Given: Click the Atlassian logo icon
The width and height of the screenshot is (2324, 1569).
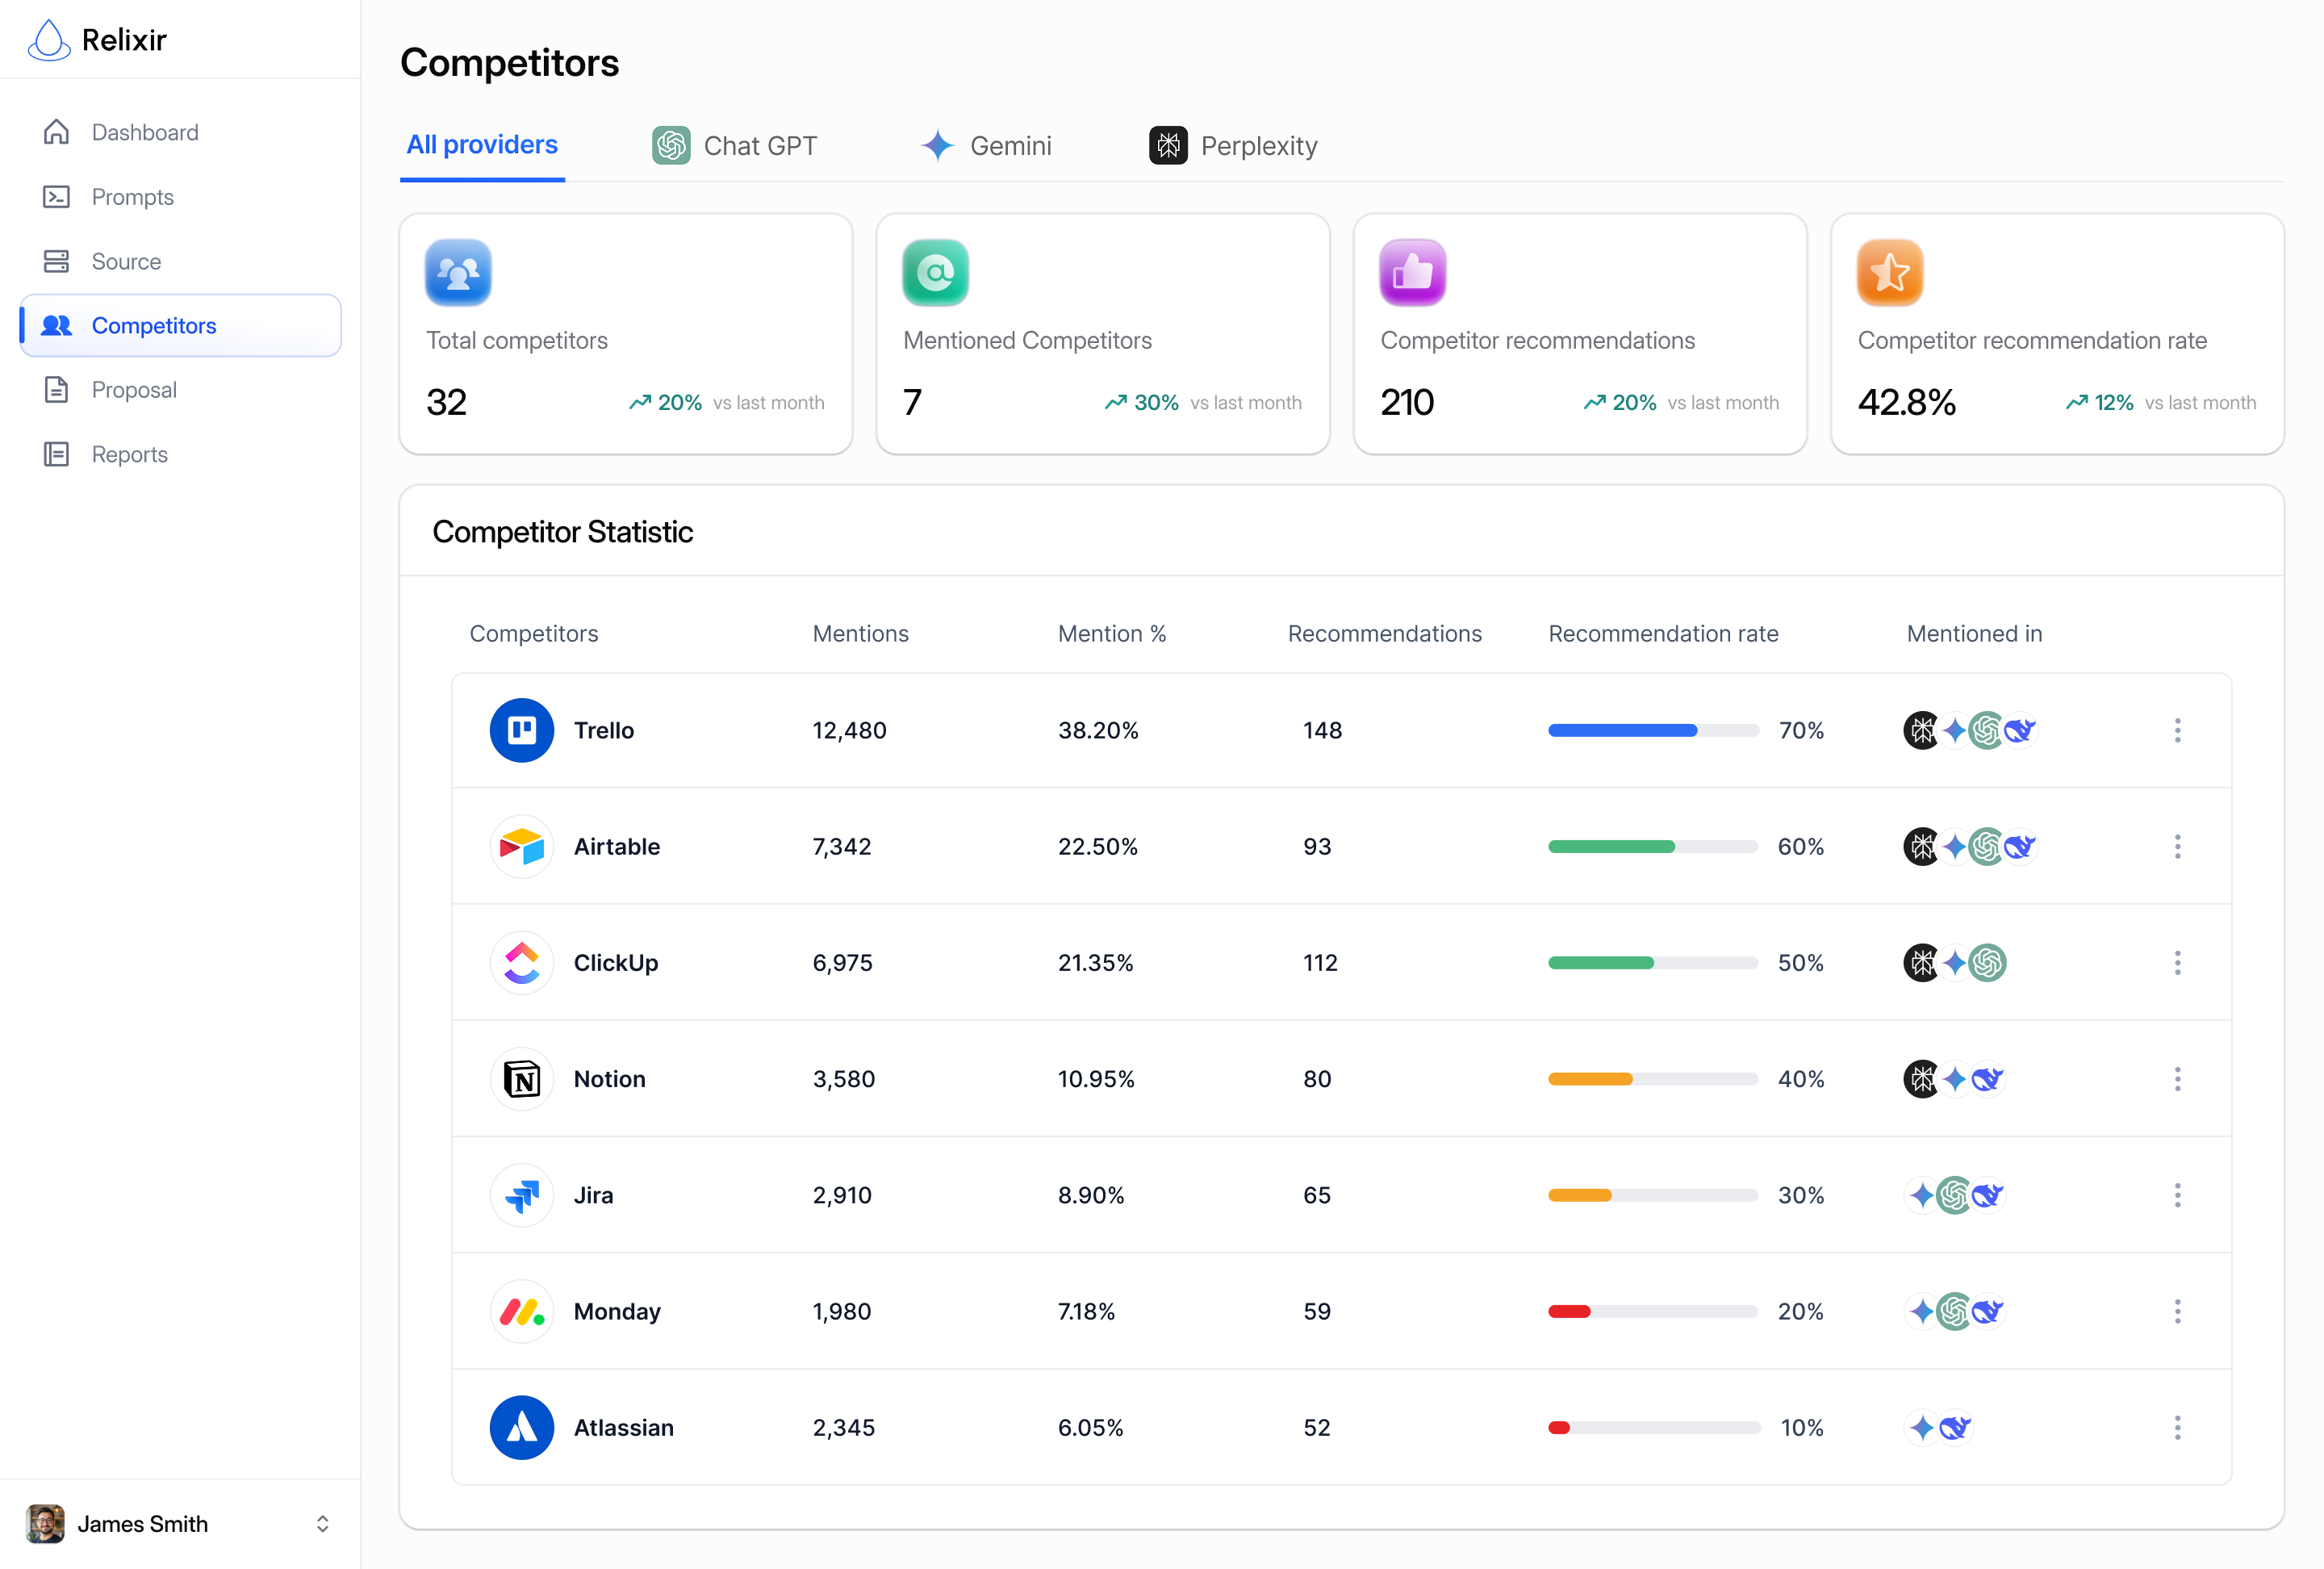Looking at the screenshot, I should click(521, 1427).
